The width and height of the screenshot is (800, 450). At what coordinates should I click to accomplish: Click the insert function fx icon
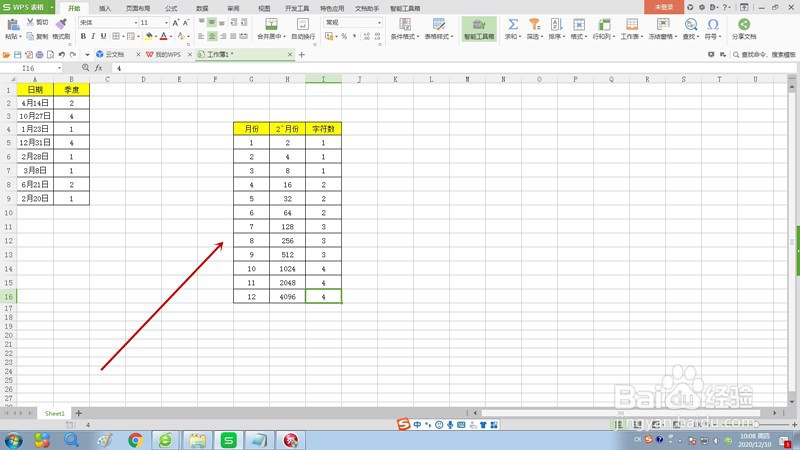click(x=98, y=68)
